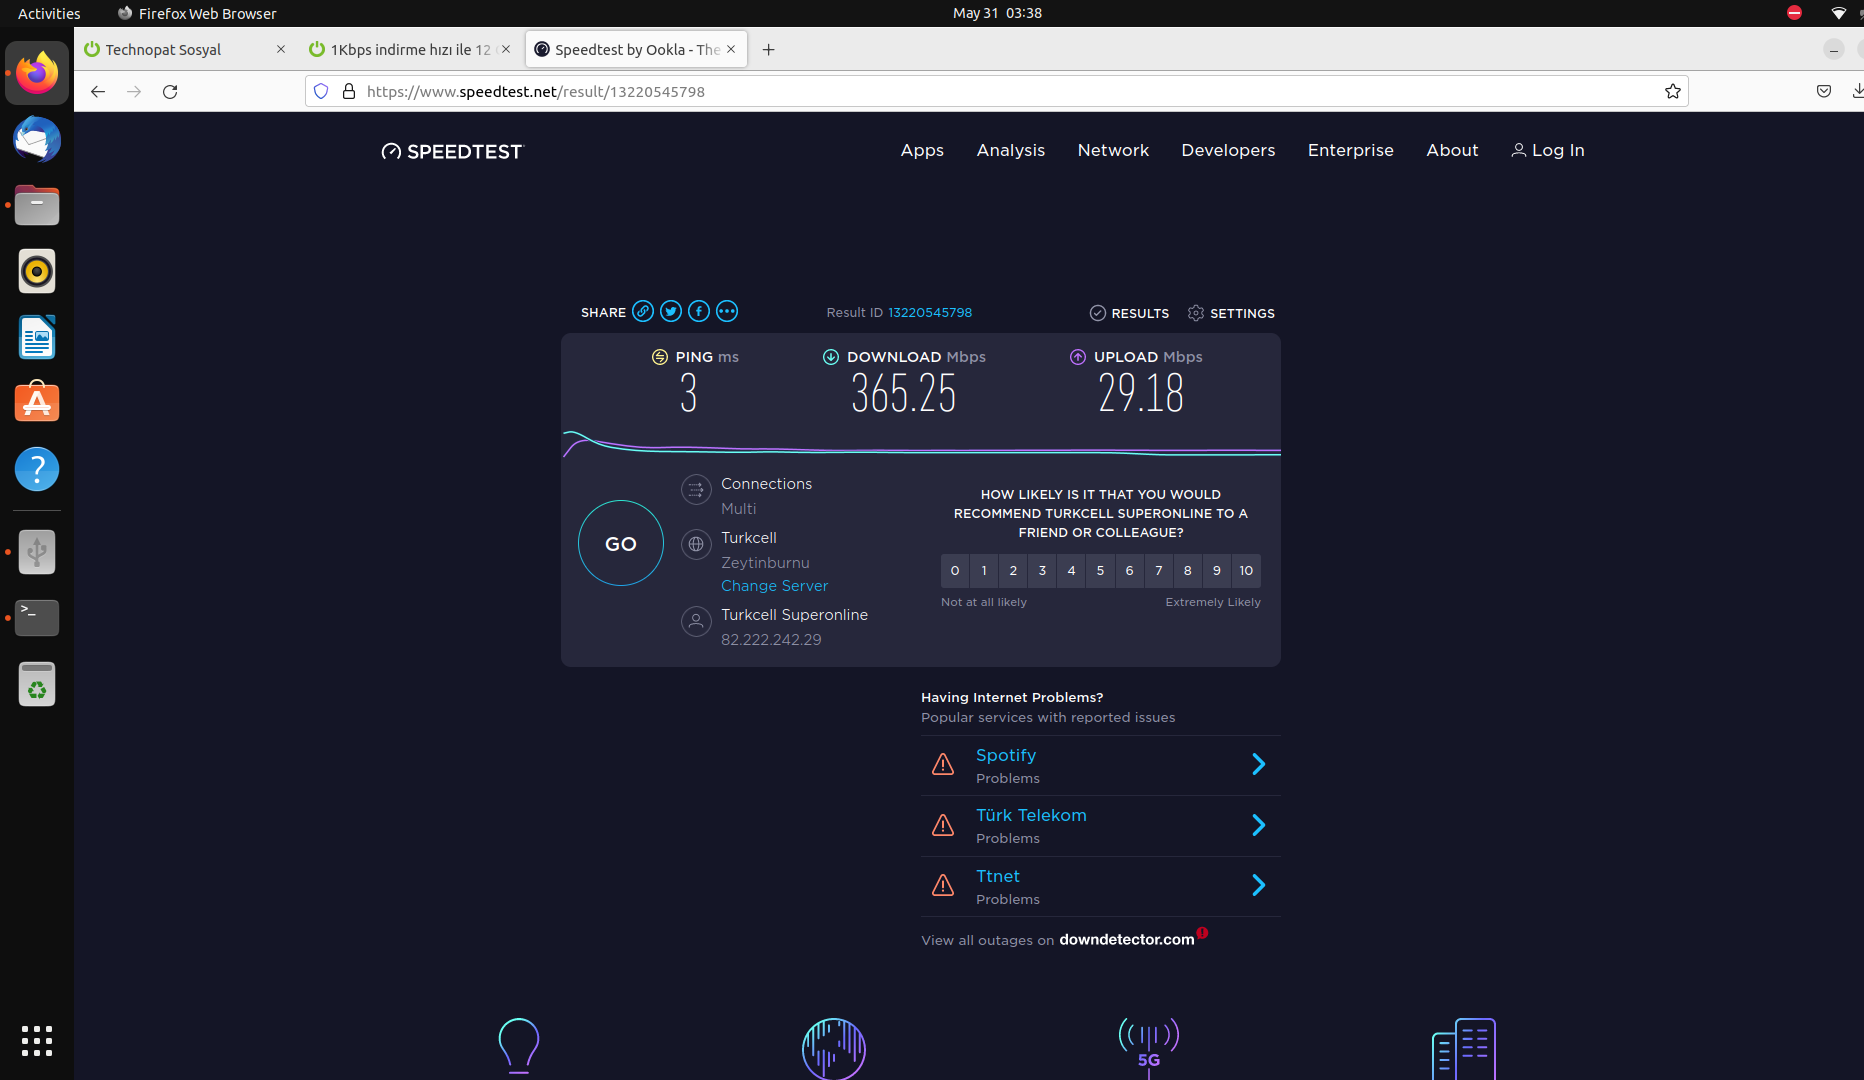The image size is (1864, 1080).
Task: Select rating 8 in recommendation scale
Action: (x=1188, y=571)
